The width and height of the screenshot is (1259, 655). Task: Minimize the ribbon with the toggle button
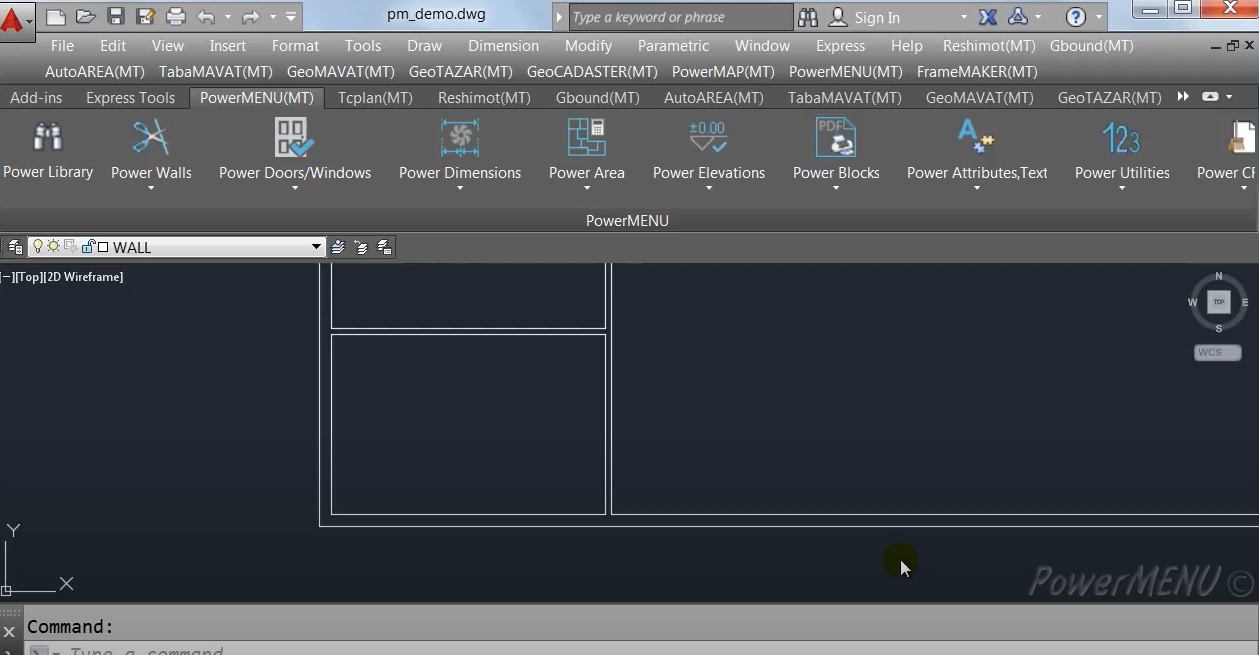click(1210, 97)
